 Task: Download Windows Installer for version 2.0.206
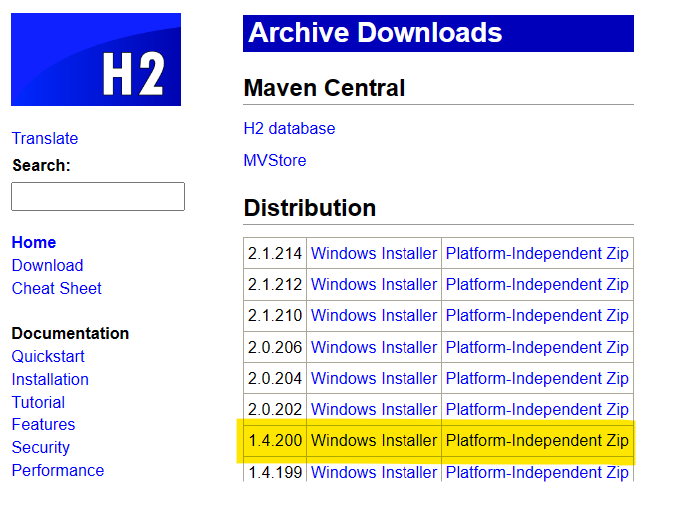pyautogui.click(x=374, y=347)
